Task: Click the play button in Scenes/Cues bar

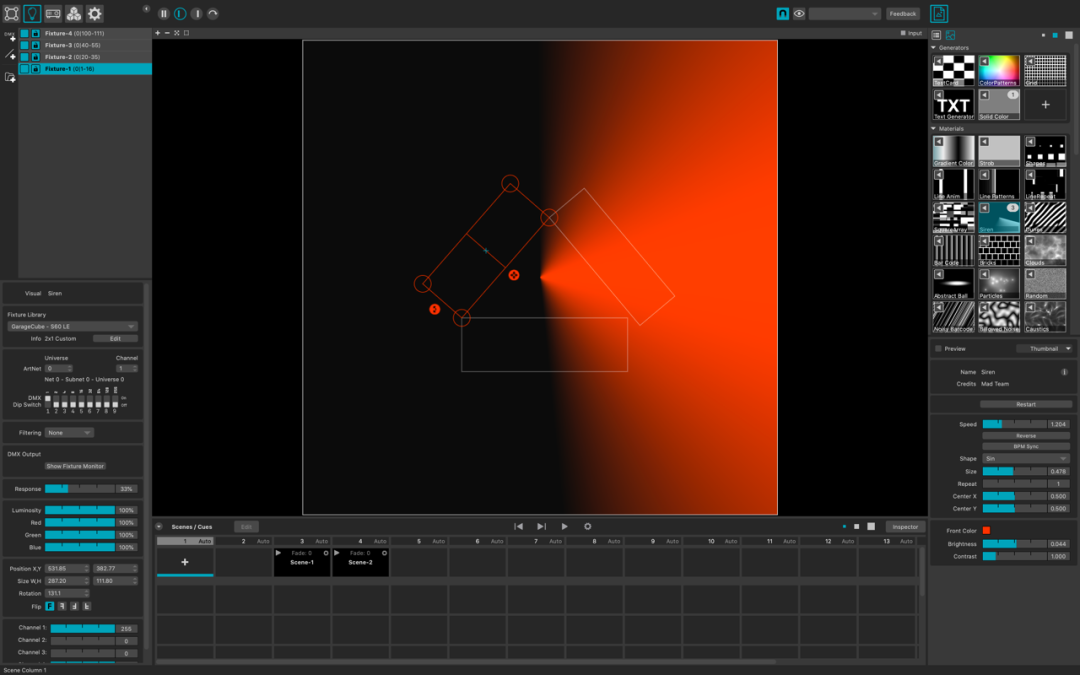Action: coord(565,526)
